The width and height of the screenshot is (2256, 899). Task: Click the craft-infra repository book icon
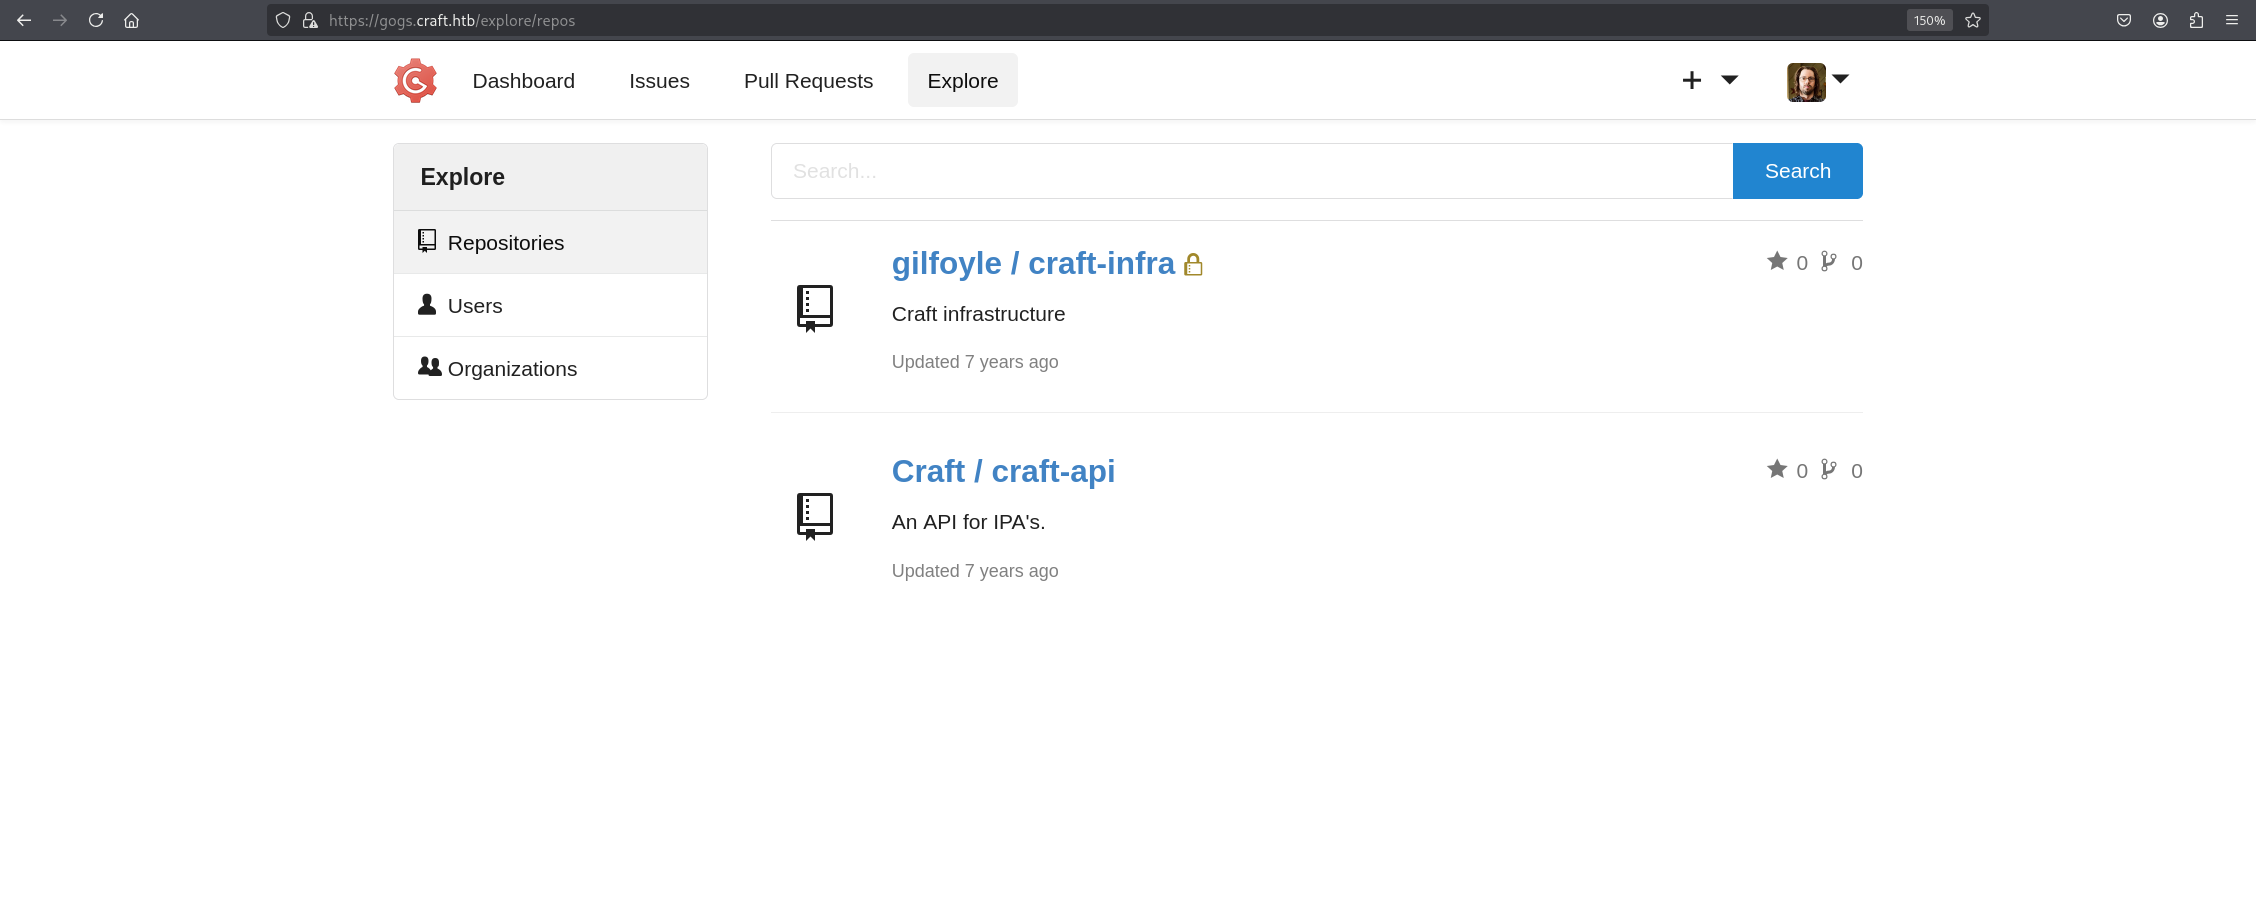(x=814, y=308)
